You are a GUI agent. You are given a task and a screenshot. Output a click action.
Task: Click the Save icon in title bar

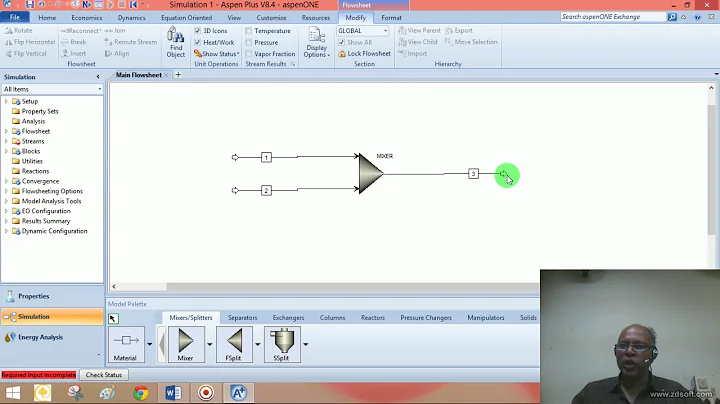point(29,5)
